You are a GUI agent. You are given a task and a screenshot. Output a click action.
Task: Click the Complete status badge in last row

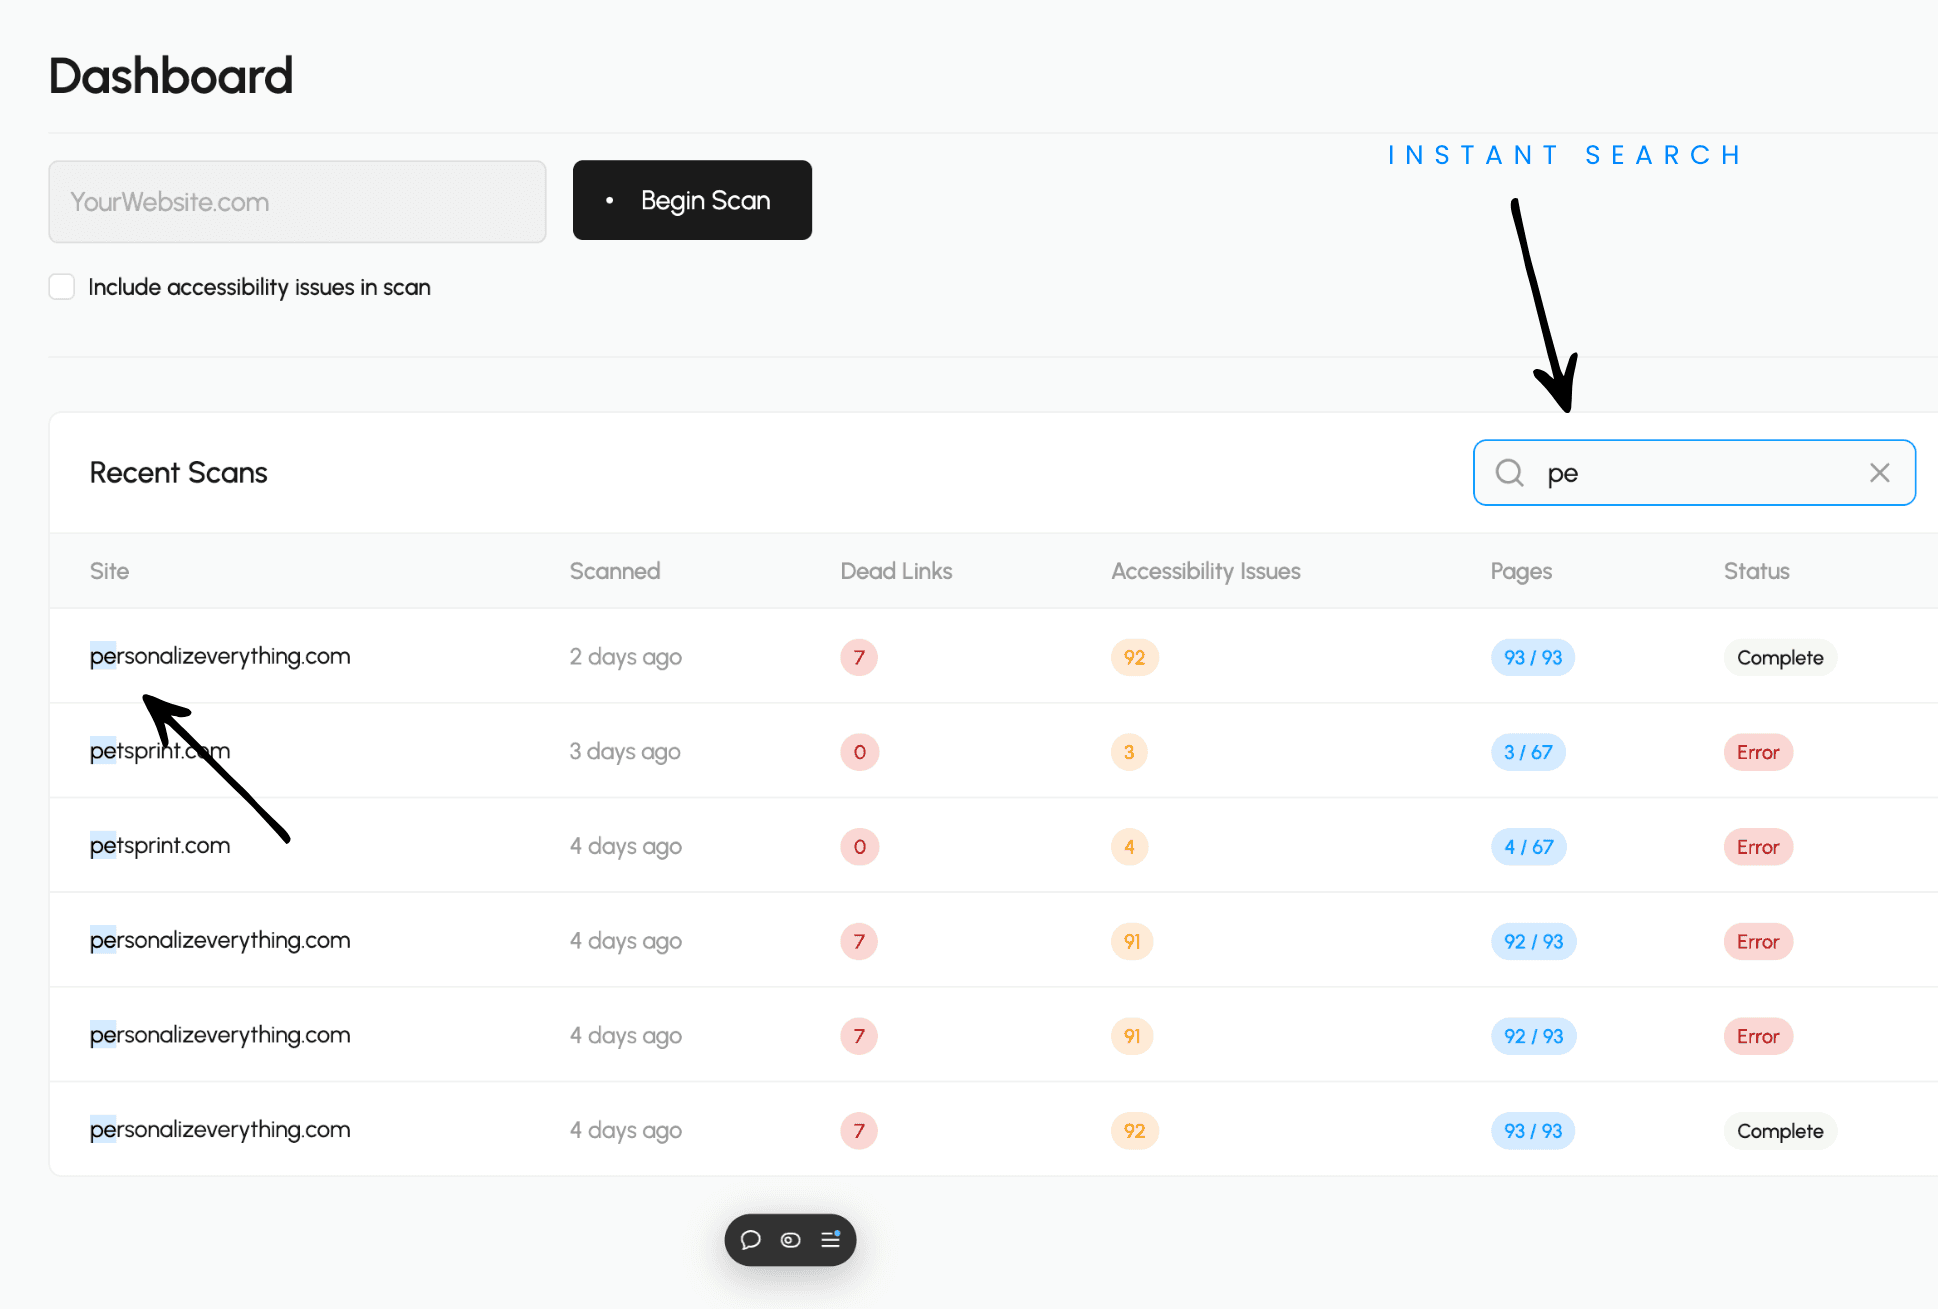click(1779, 1131)
